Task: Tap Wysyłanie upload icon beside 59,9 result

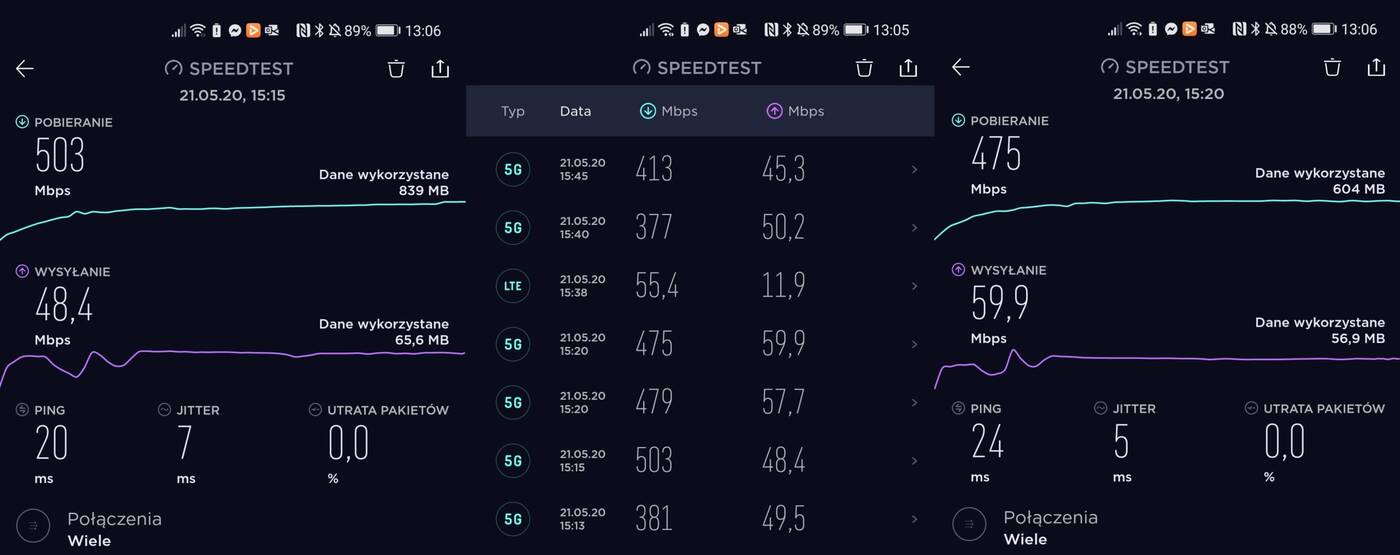Action: pyautogui.click(x=958, y=269)
